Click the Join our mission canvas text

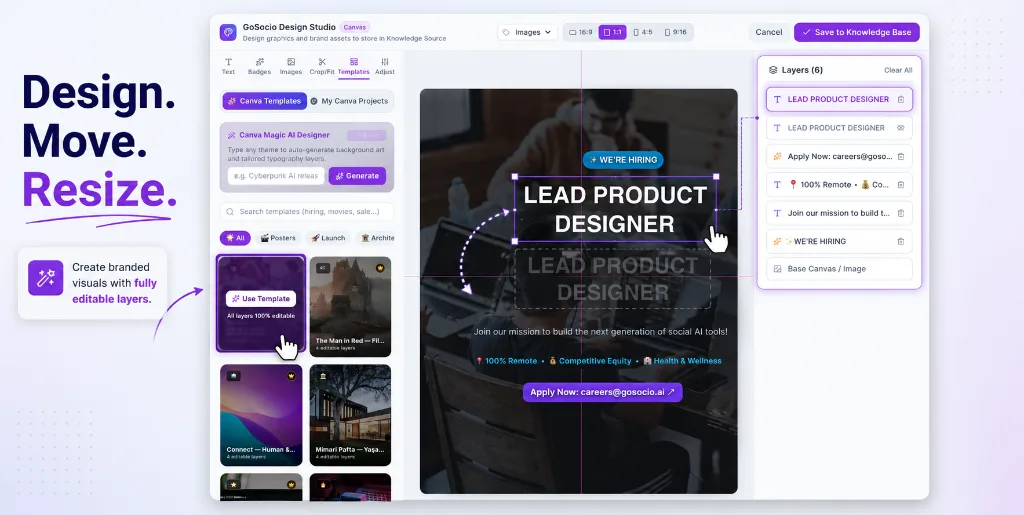click(601, 332)
